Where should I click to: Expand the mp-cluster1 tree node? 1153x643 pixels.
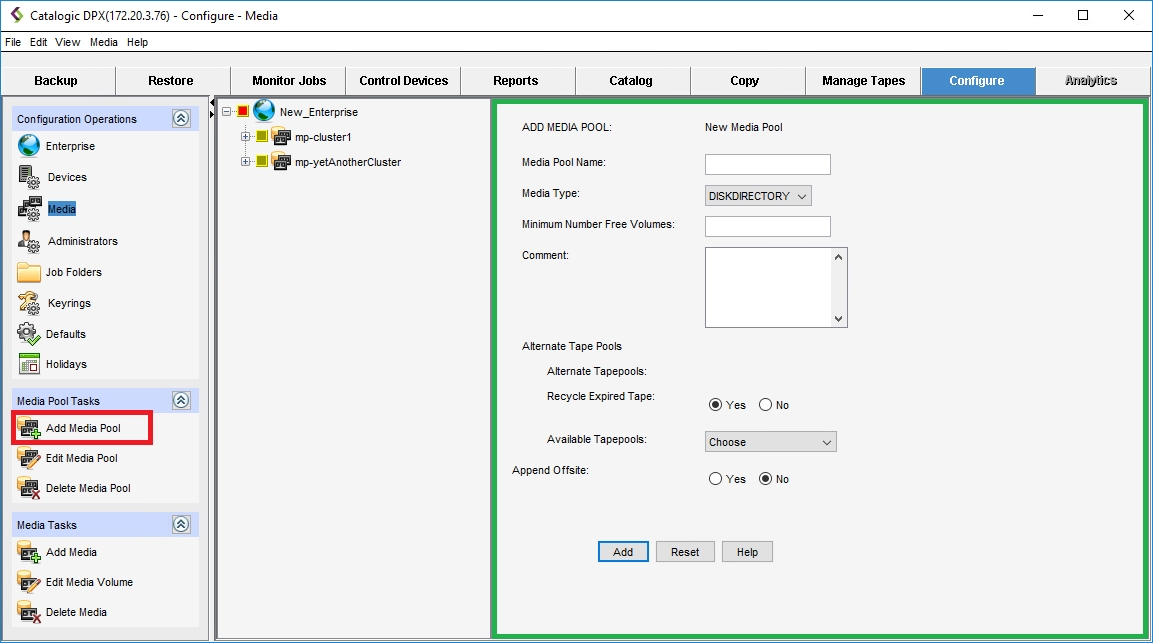coord(246,136)
